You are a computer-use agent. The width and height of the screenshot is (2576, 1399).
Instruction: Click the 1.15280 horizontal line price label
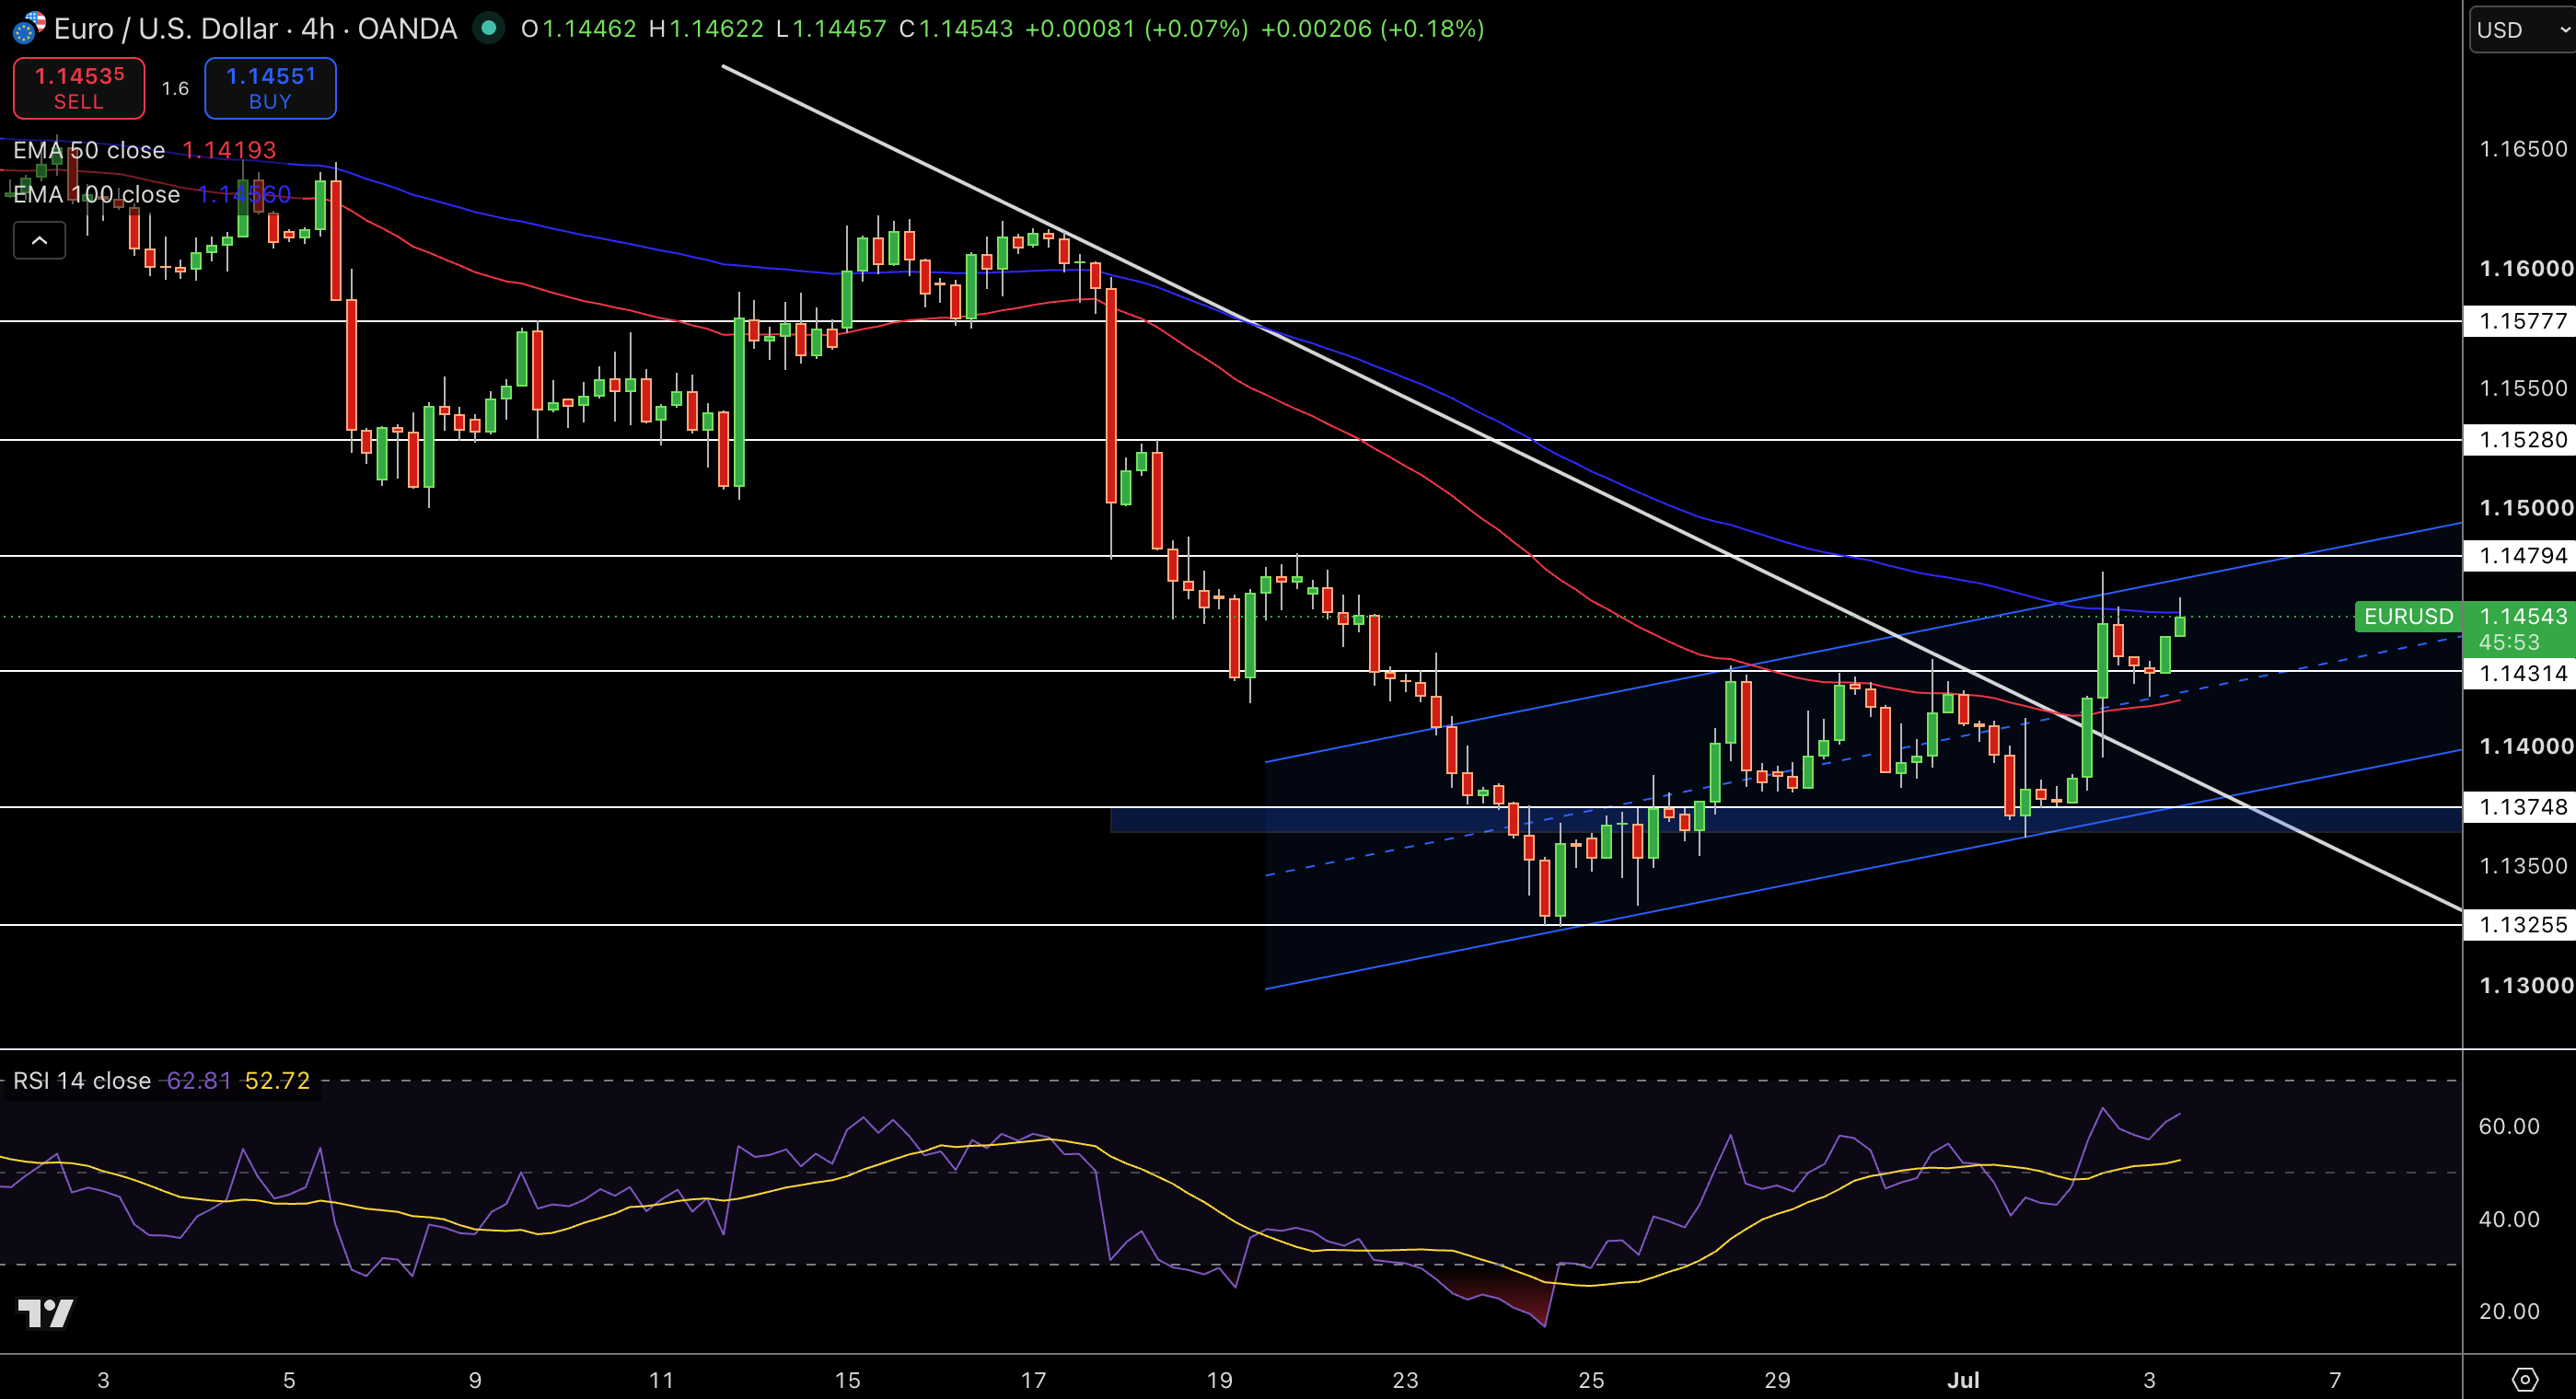tap(2520, 440)
